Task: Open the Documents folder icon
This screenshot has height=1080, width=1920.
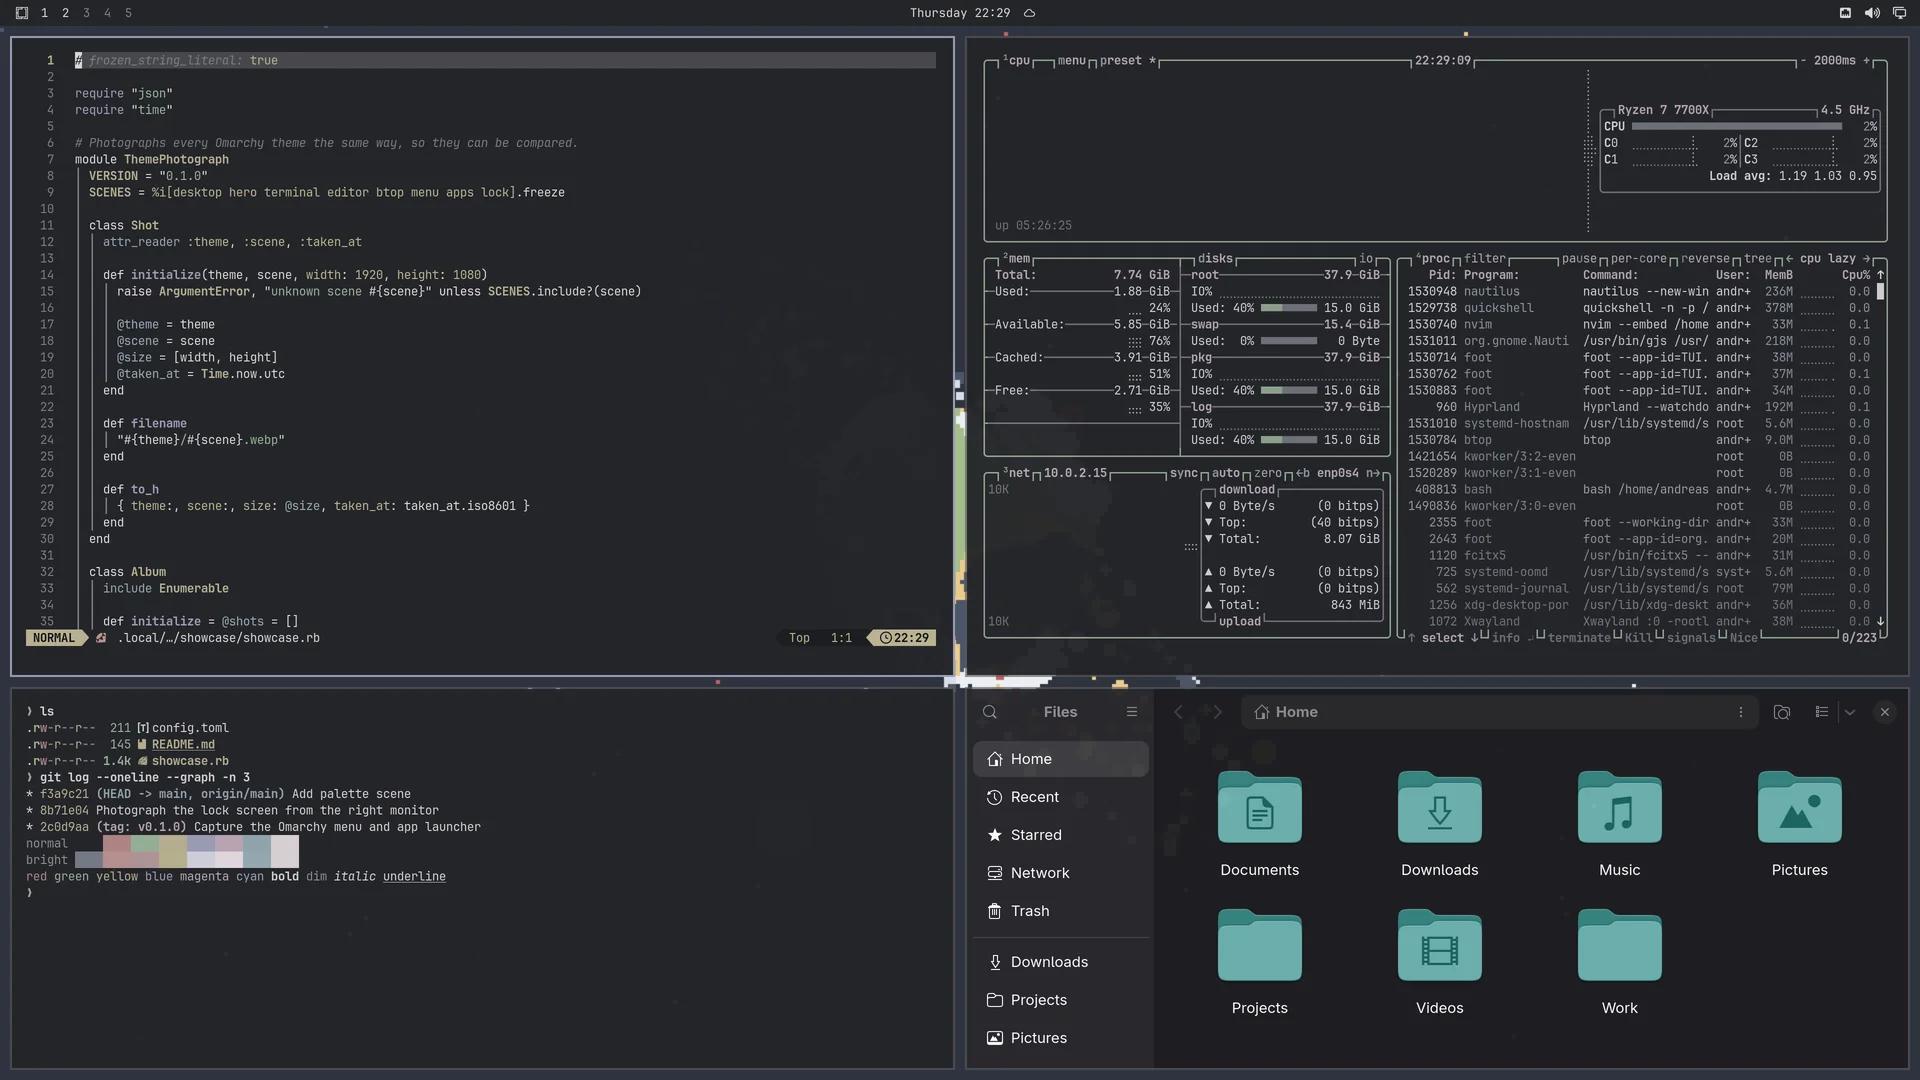Action: point(1260,808)
